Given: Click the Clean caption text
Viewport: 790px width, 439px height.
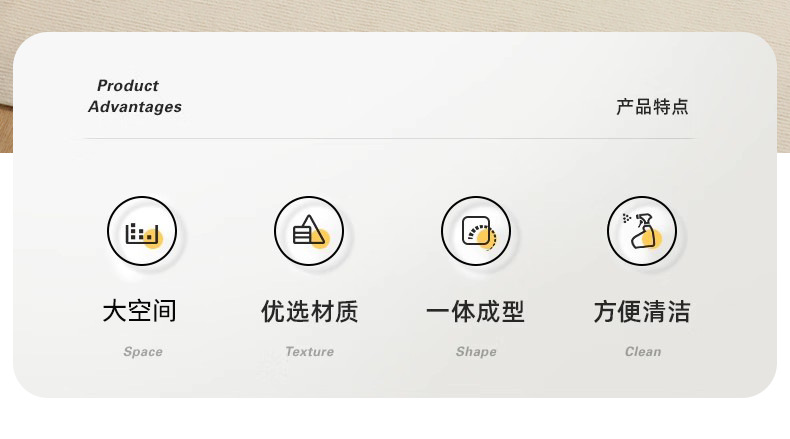Looking at the screenshot, I should pyautogui.click(x=643, y=351).
